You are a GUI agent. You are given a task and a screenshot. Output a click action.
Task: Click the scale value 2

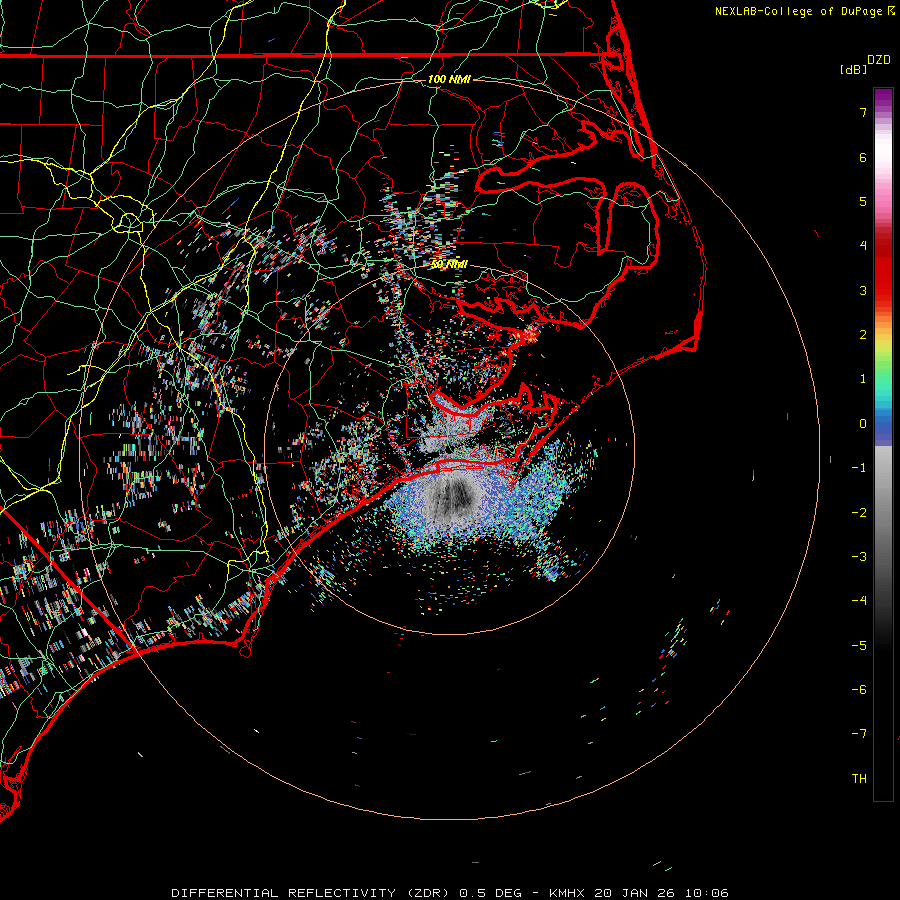tap(863, 335)
